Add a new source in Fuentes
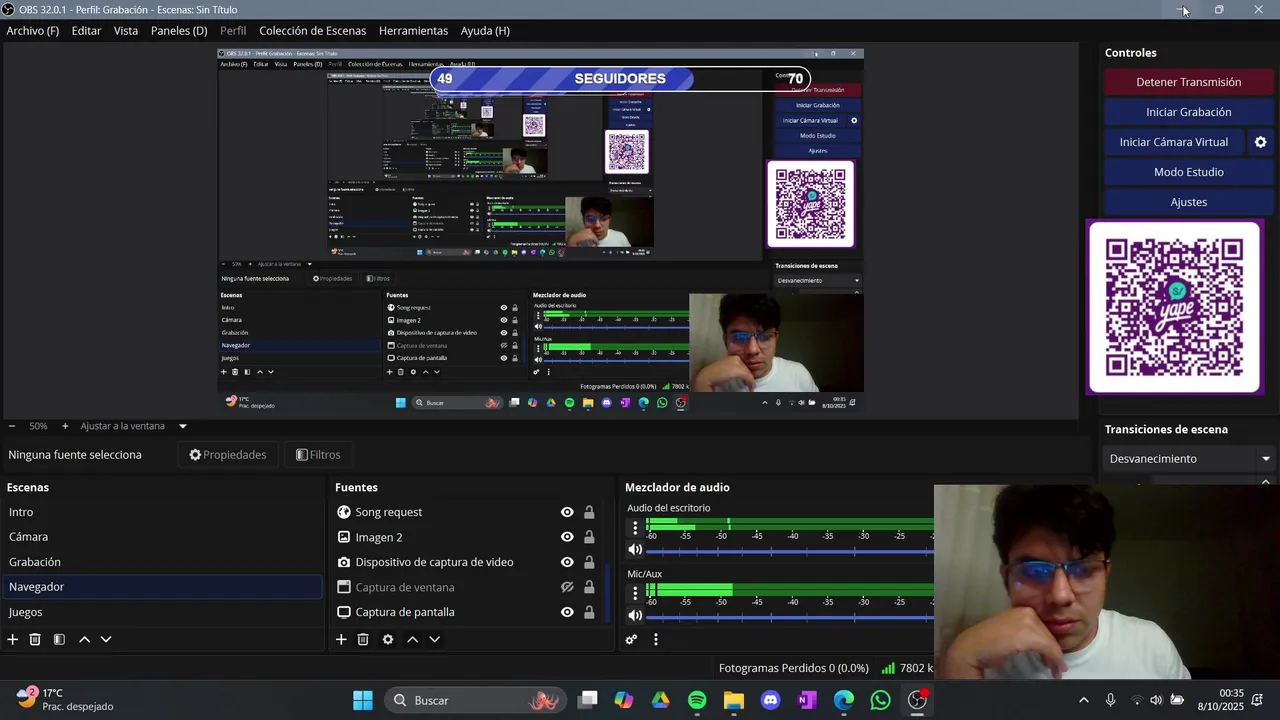The image size is (1280, 720). (x=341, y=639)
